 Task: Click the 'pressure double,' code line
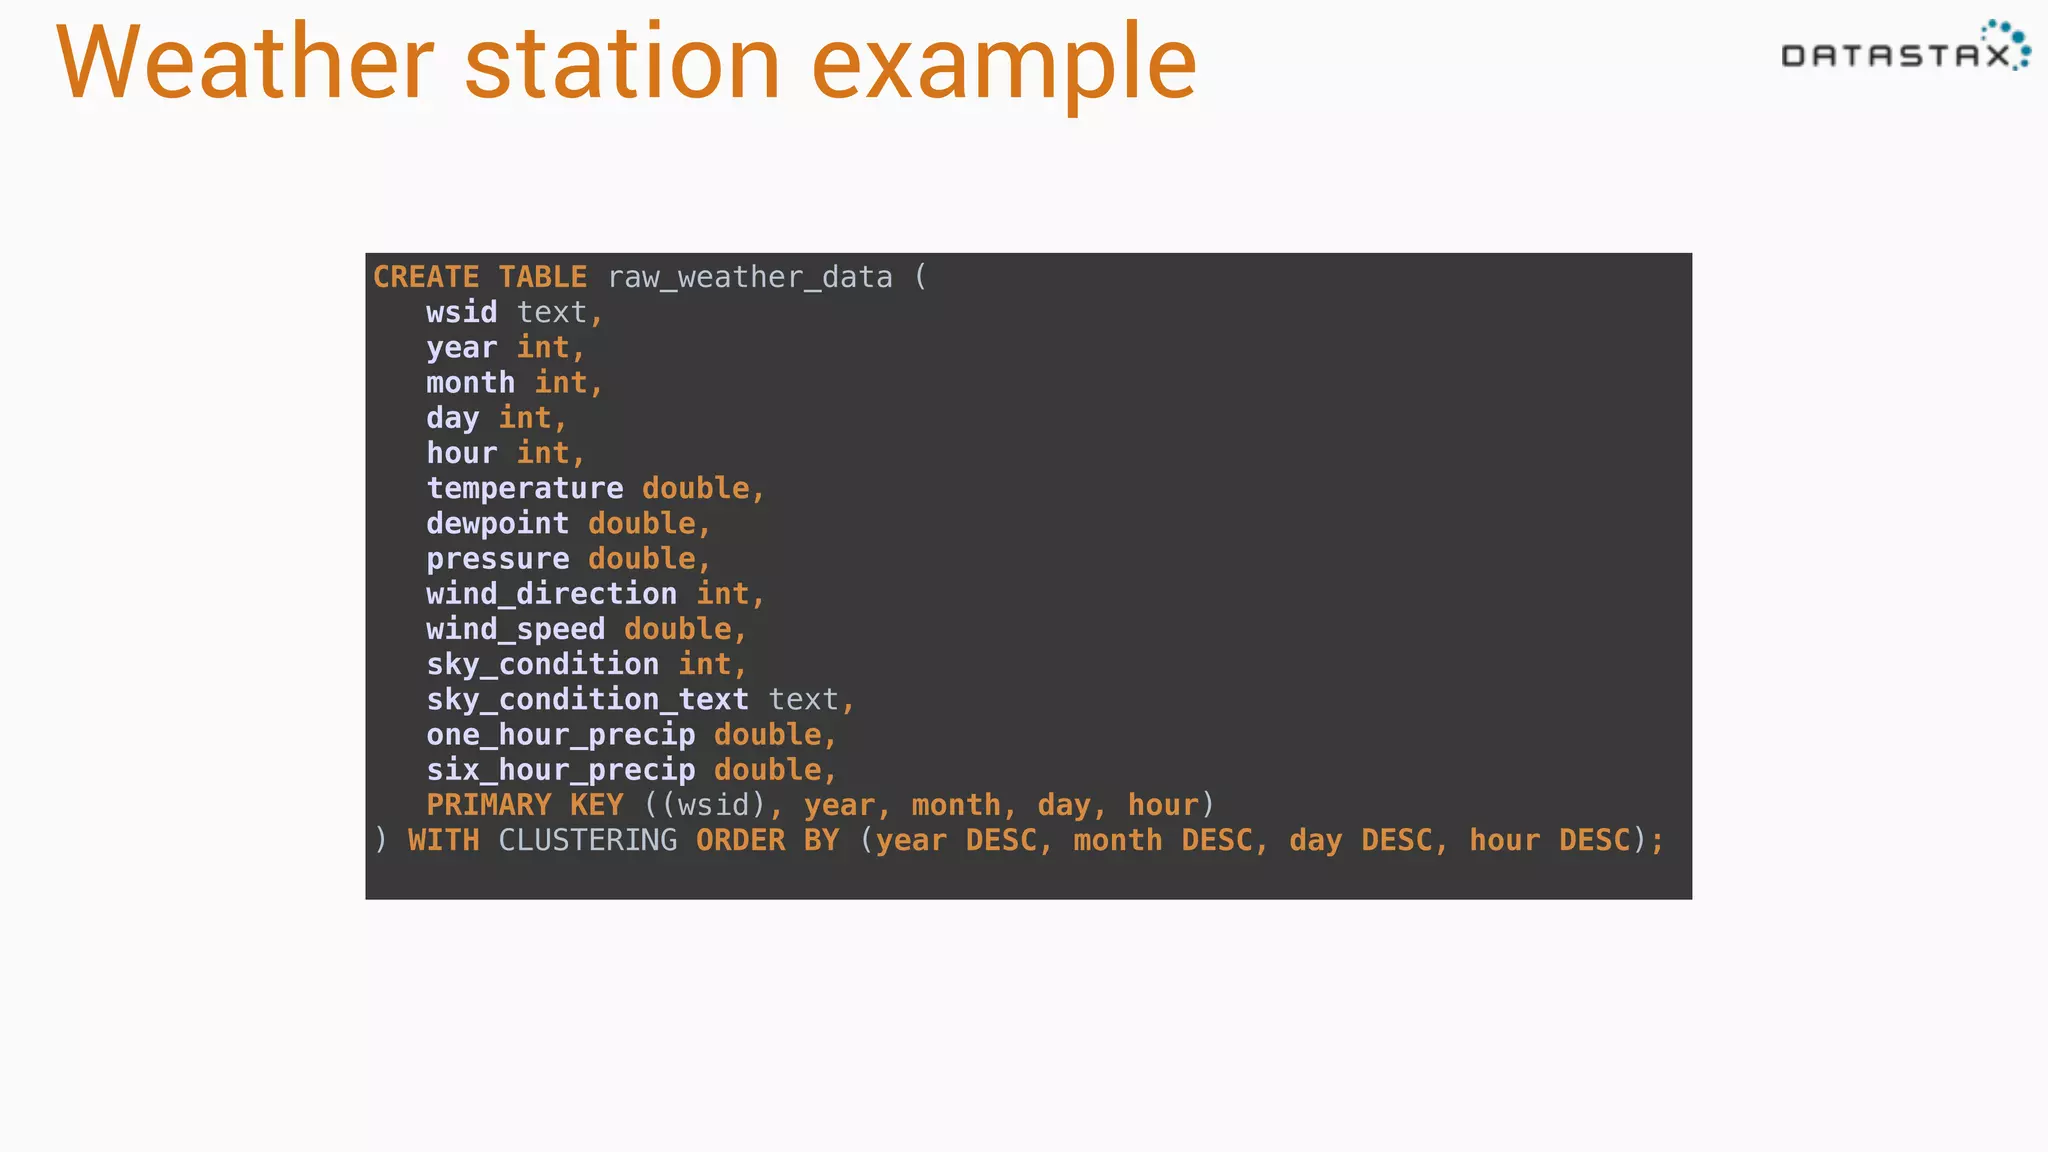[568, 558]
